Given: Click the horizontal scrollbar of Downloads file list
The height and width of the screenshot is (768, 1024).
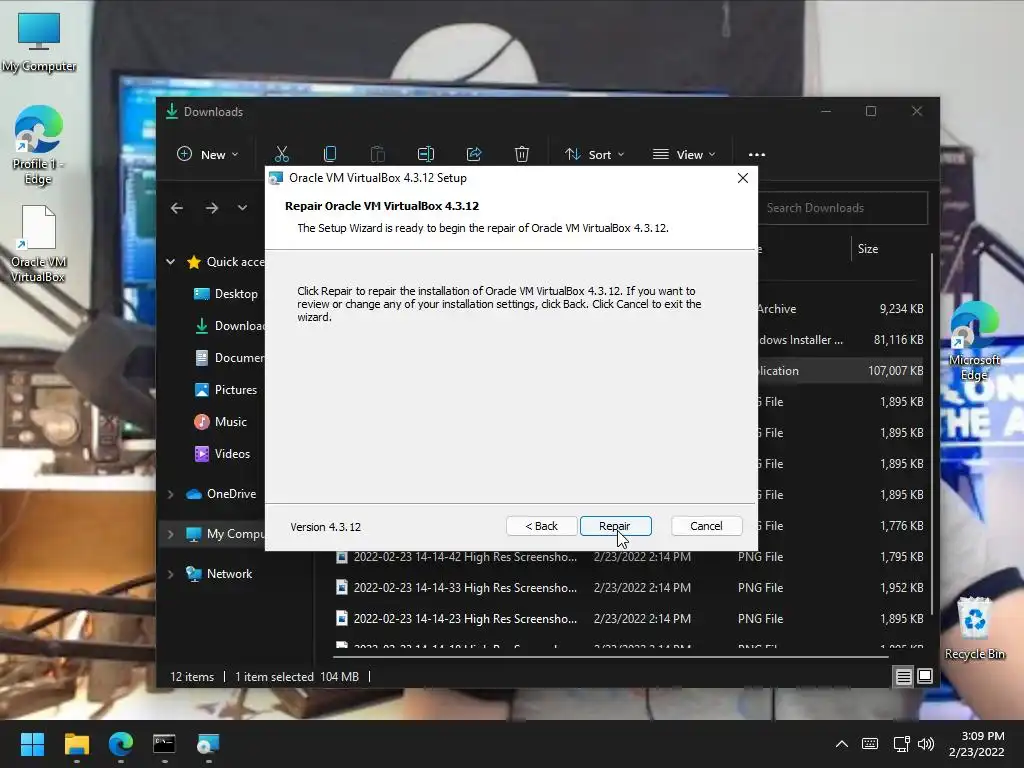Looking at the screenshot, I should click(x=611, y=656).
